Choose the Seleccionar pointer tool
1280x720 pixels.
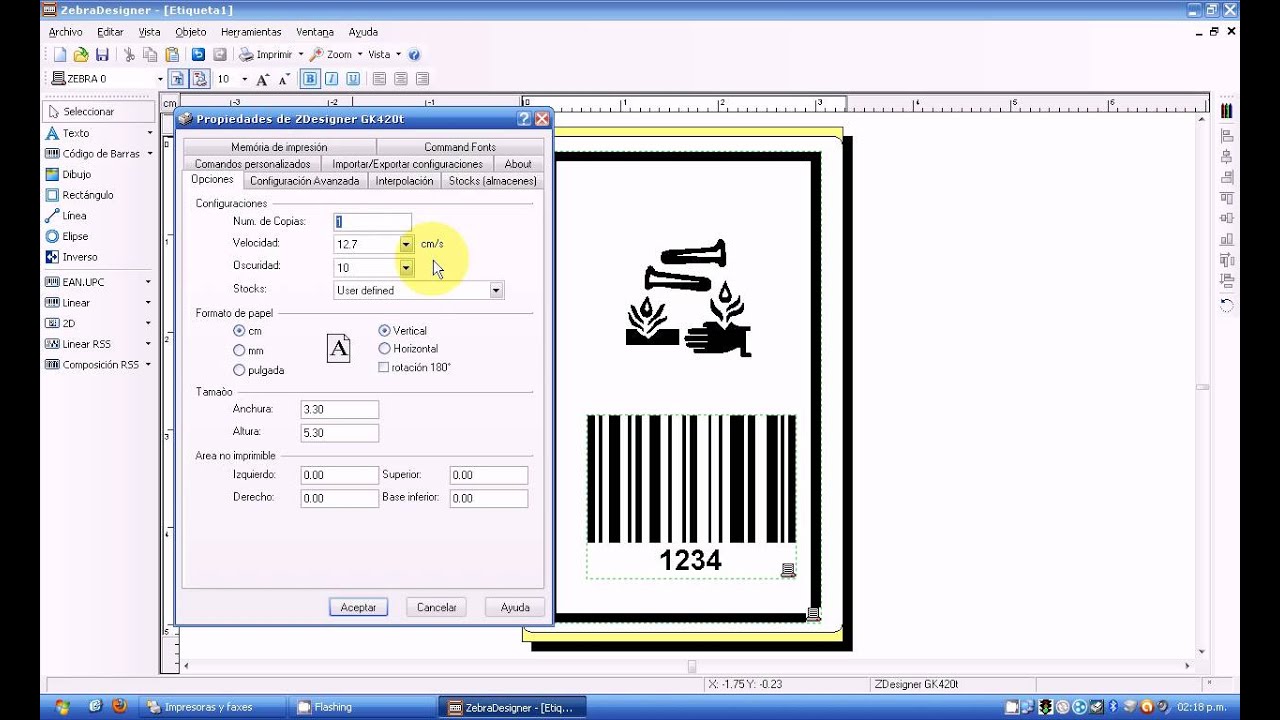(x=98, y=111)
